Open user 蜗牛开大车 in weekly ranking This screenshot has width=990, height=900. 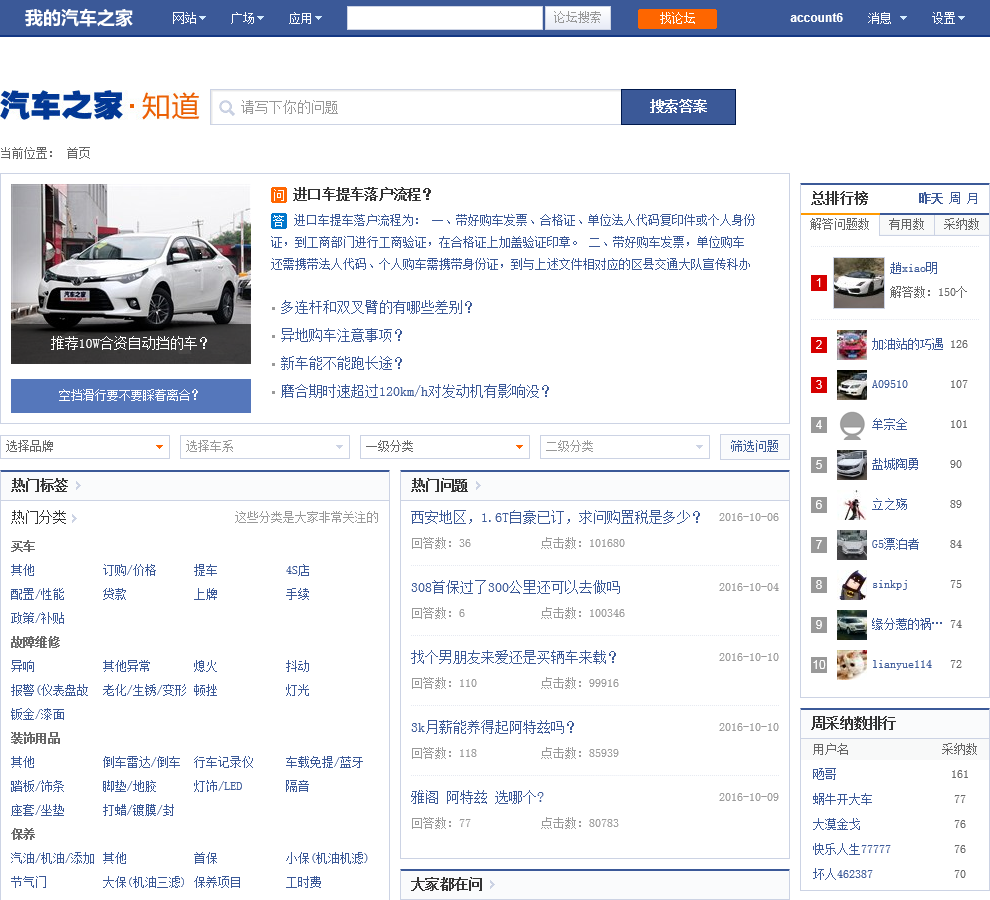(x=842, y=800)
